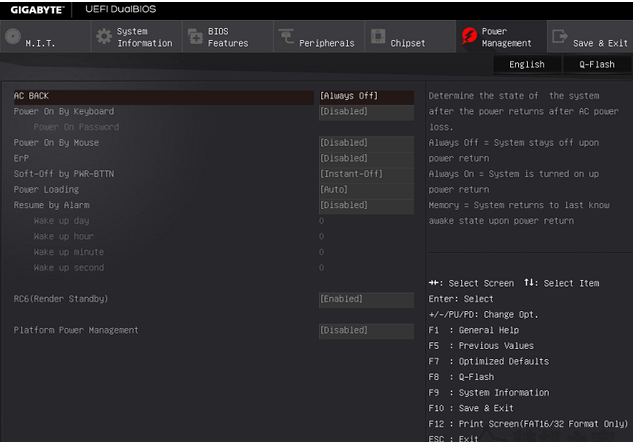Select the Power Management tab label

pos(506,37)
